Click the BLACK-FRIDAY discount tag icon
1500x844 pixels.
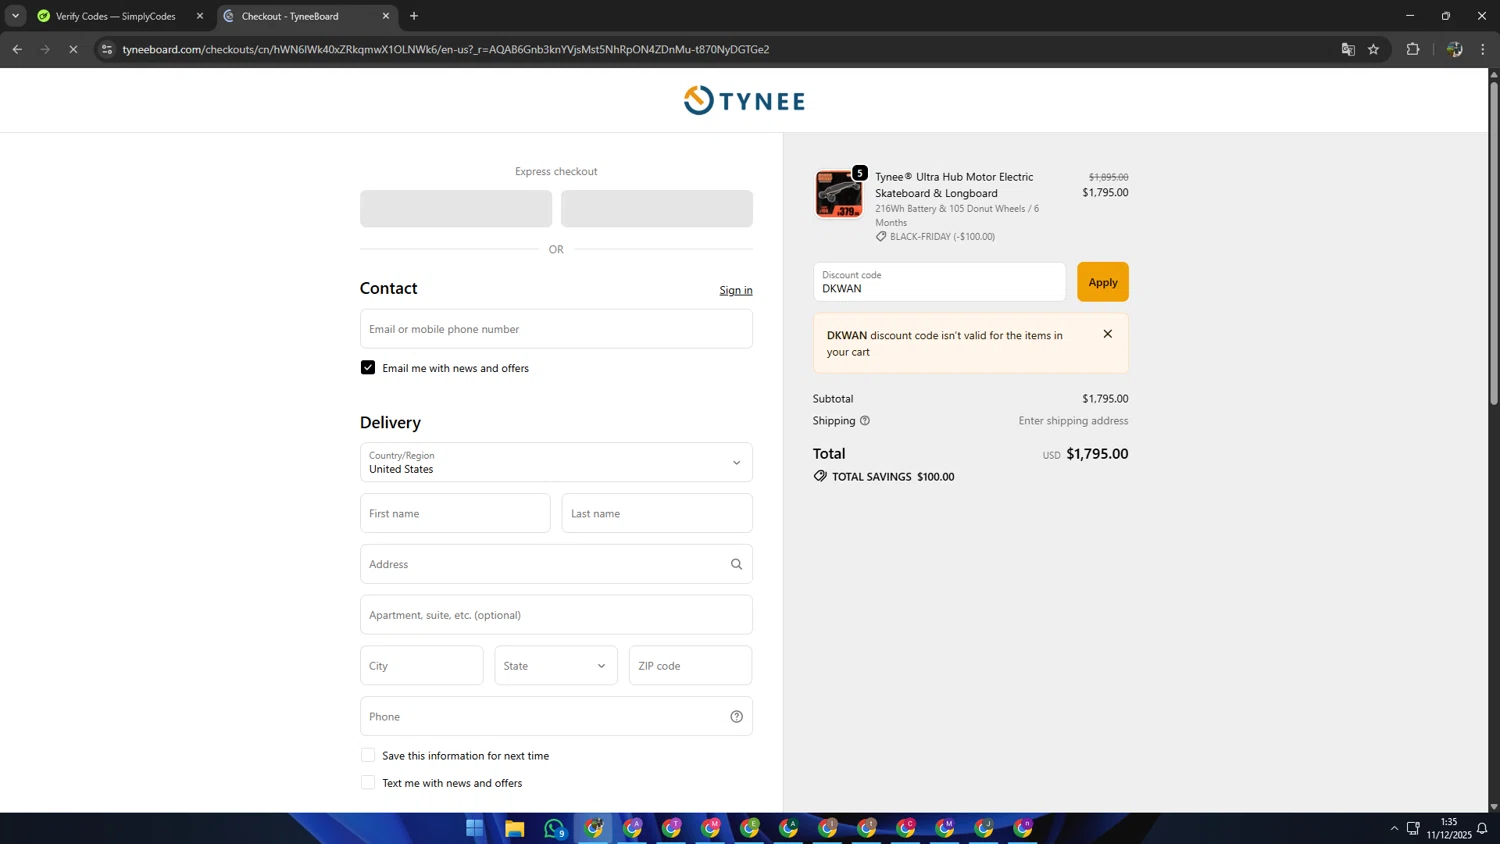881,237
